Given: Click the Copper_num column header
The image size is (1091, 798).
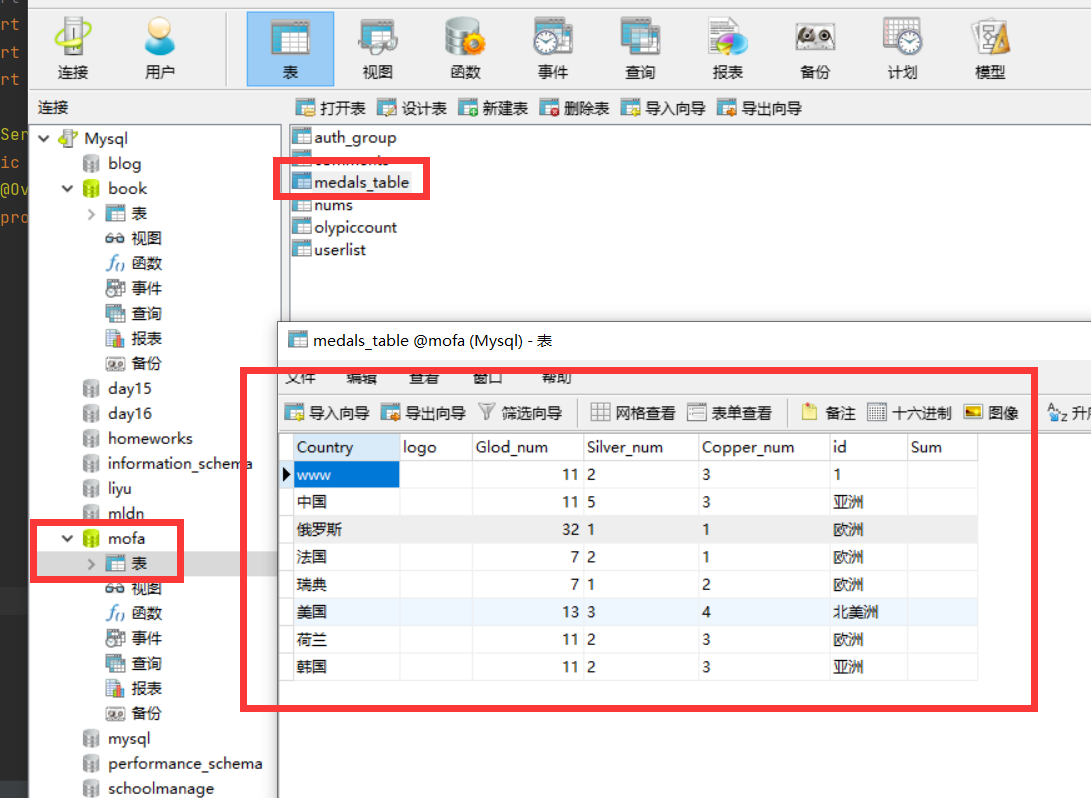Looking at the screenshot, I should coord(764,447).
